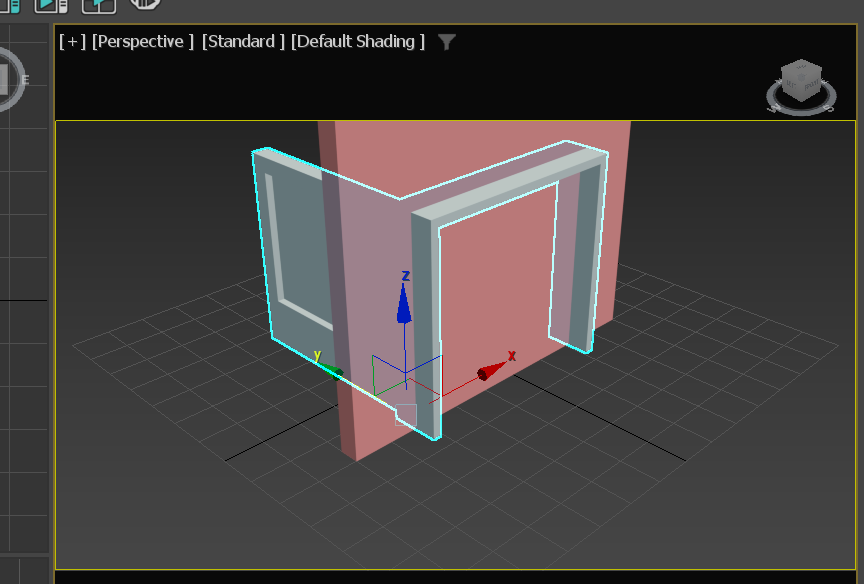Image resolution: width=864 pixels, height=584 pixels.
Task: Toggle the viewport selection filter funnel
Action: click(x=446, y=42)
